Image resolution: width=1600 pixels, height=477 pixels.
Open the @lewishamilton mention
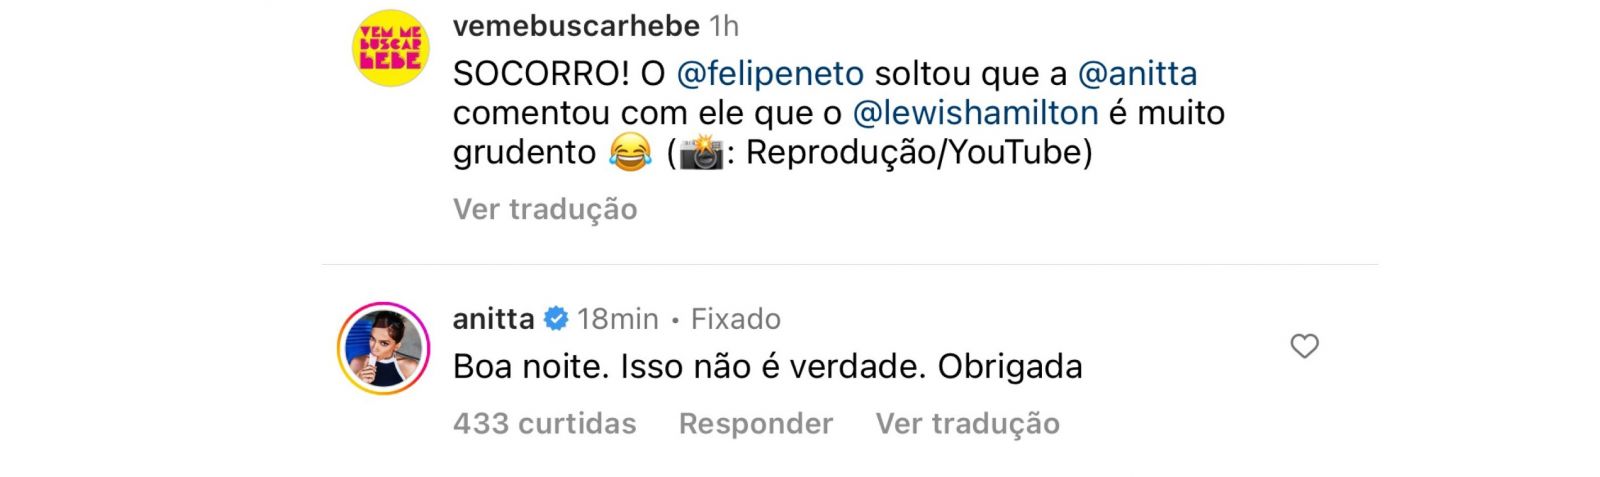(x=975, y=113)
